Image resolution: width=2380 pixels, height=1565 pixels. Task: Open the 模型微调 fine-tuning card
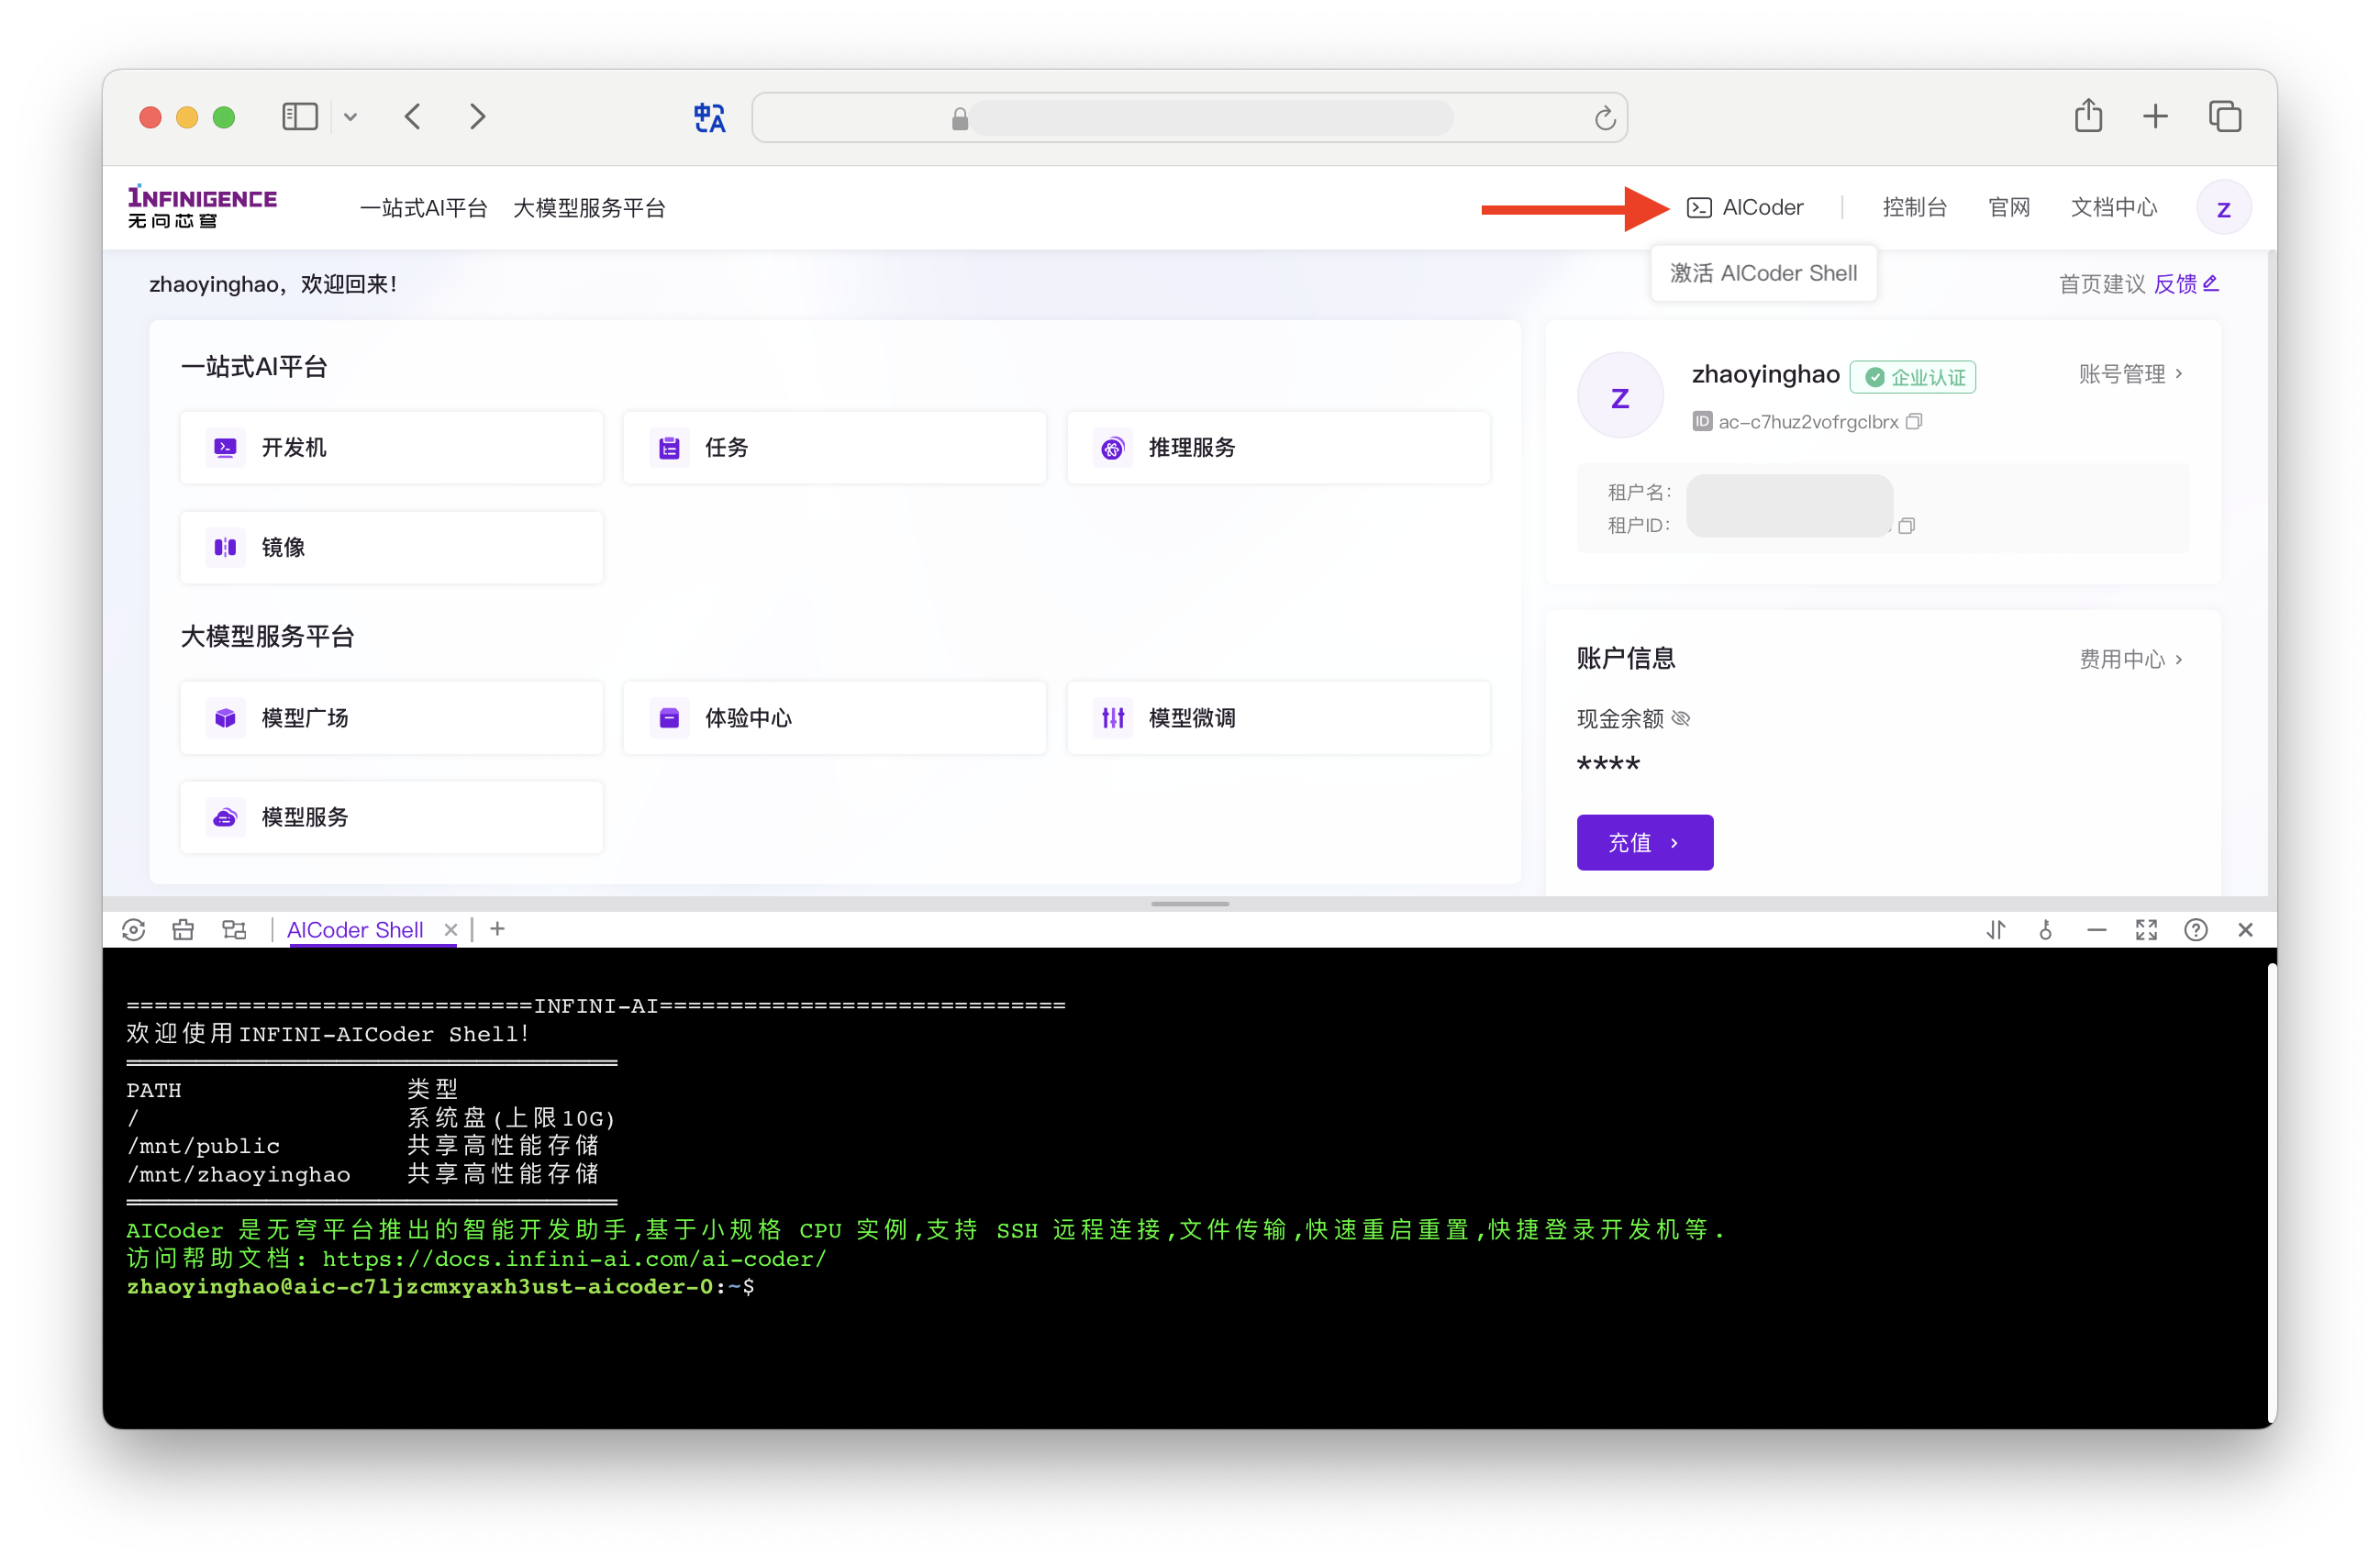click(x=1278, y=718)
